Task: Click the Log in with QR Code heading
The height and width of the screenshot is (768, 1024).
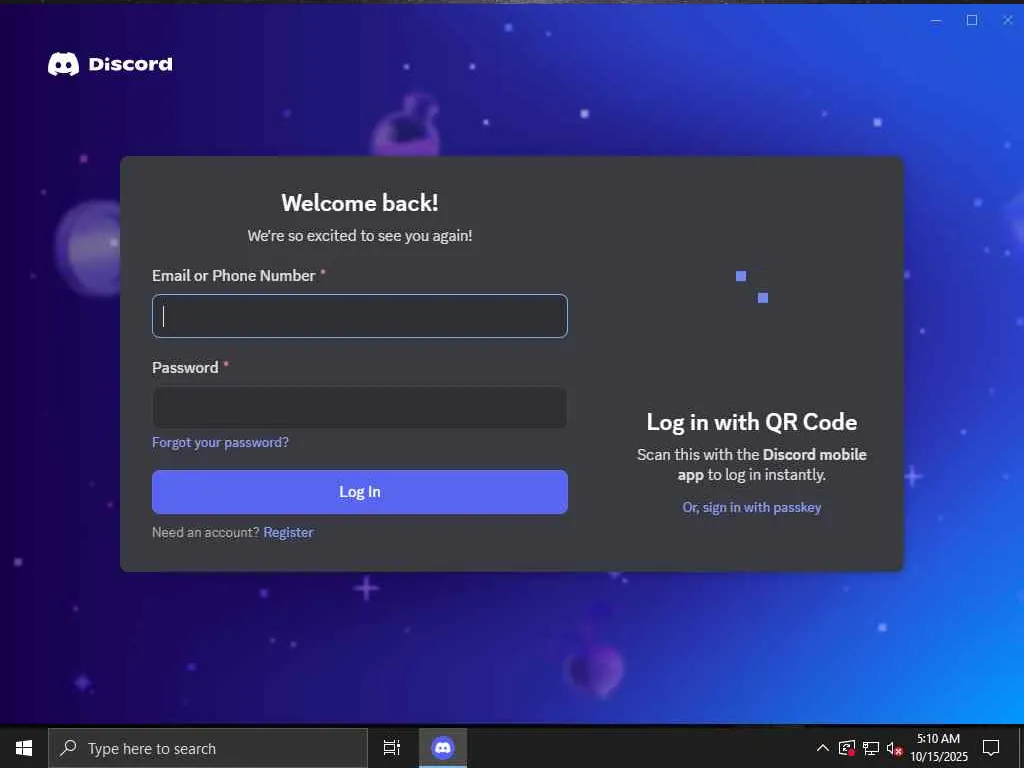Action: tap(752, 422)
